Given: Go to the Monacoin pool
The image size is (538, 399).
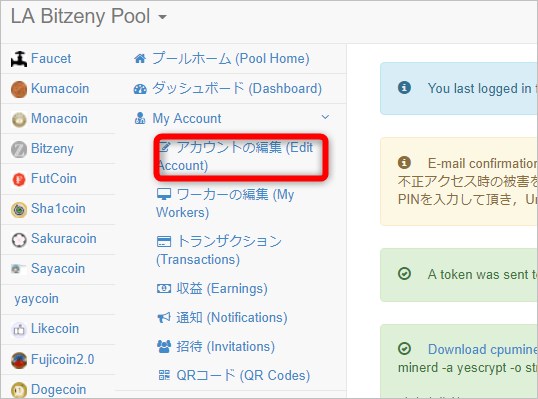Looking at the screenshot, I should [59, 119].
